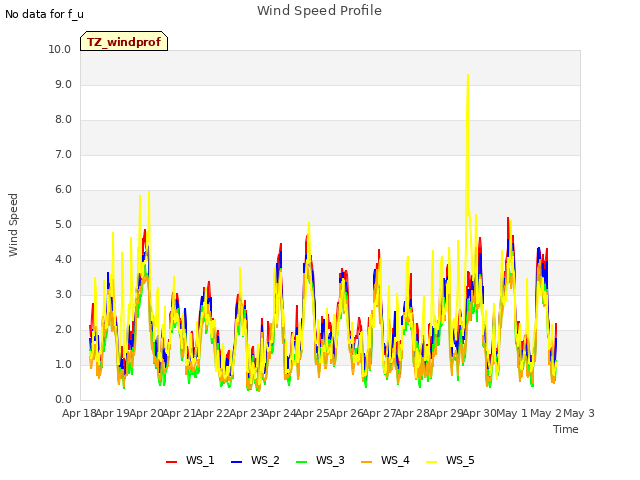
Task: Click the 9.0 y-axis tick label
Action: coord(63,84)
